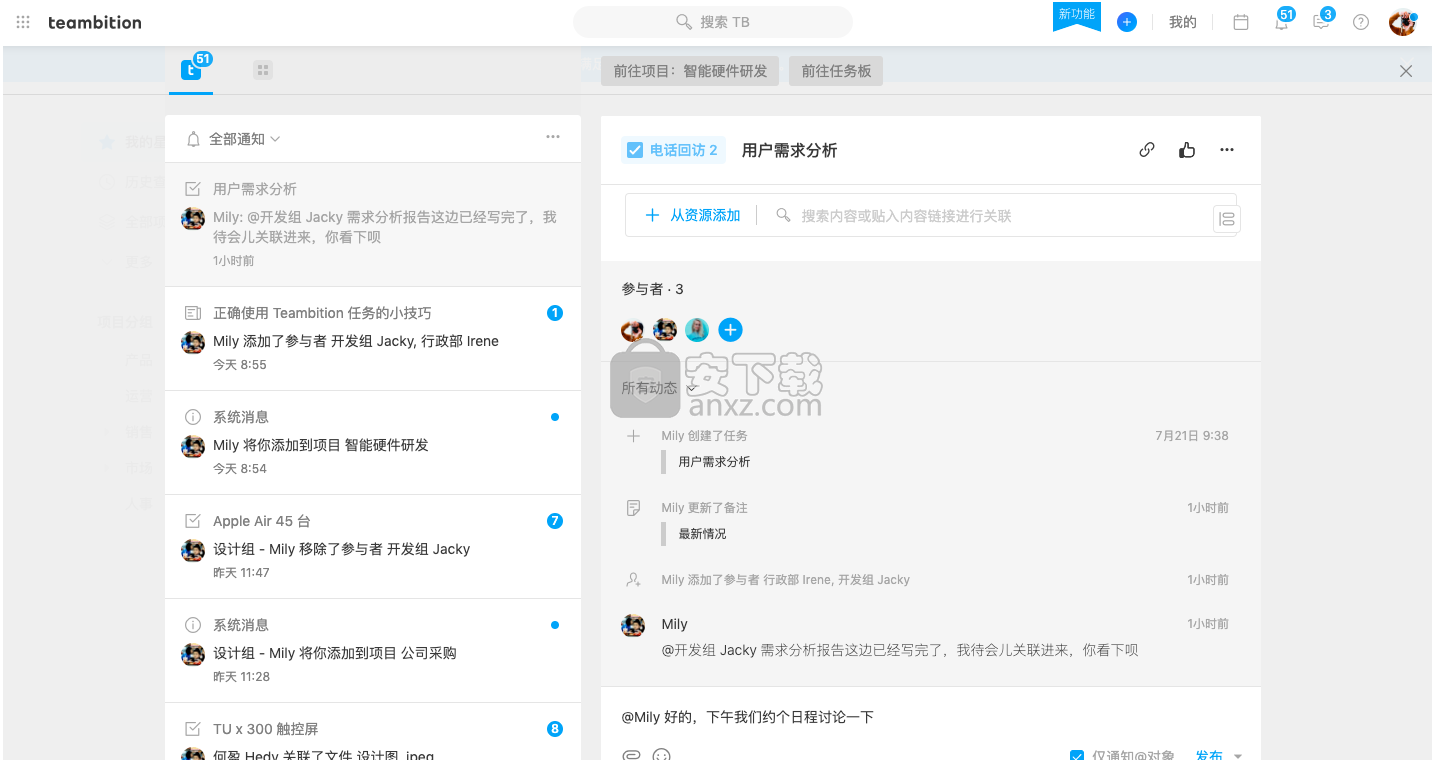Open the notification list more options (…)
Screen dimensions: 1437x760
553,137
